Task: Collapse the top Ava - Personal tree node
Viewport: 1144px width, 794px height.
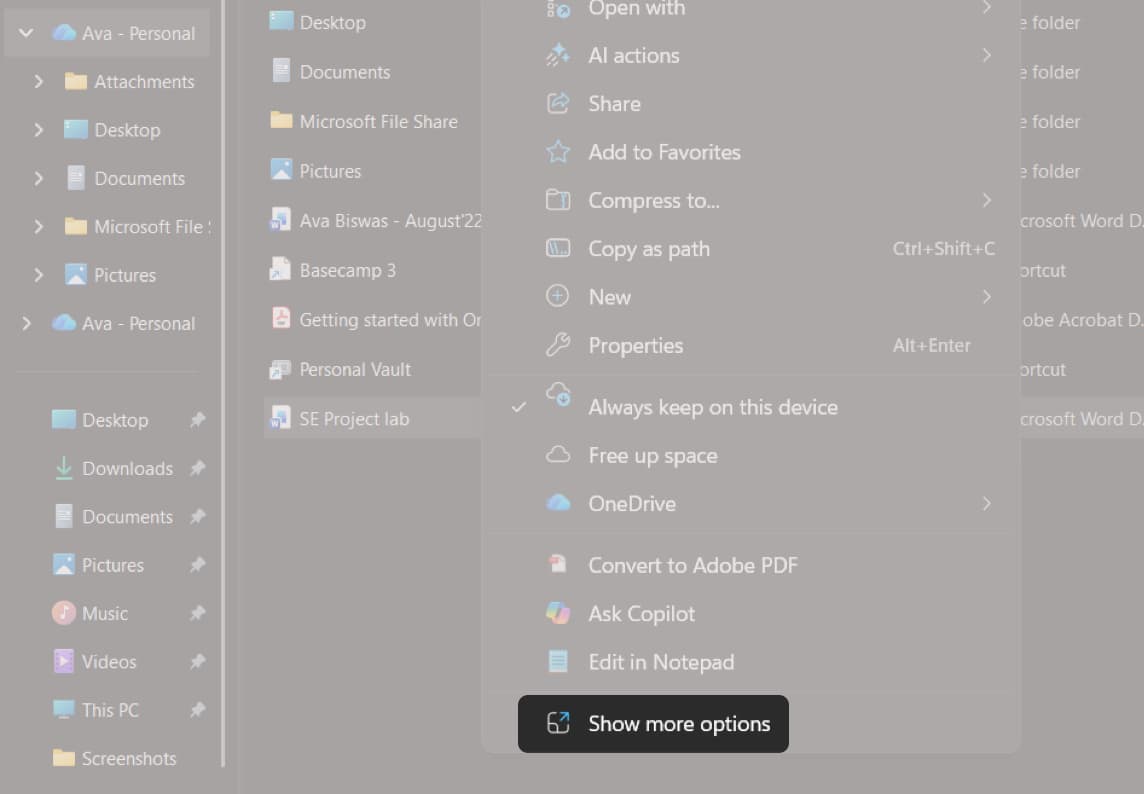Action: [x=26, y=33]
